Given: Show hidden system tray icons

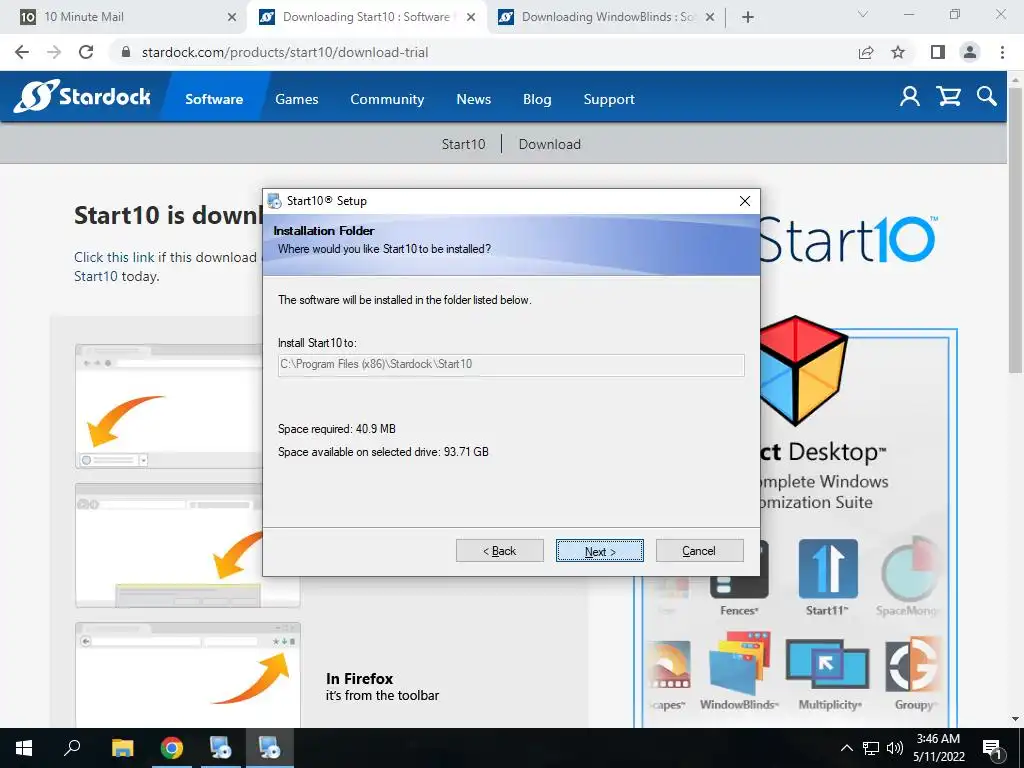Looking at the screenshot, I should coord(846,748).
